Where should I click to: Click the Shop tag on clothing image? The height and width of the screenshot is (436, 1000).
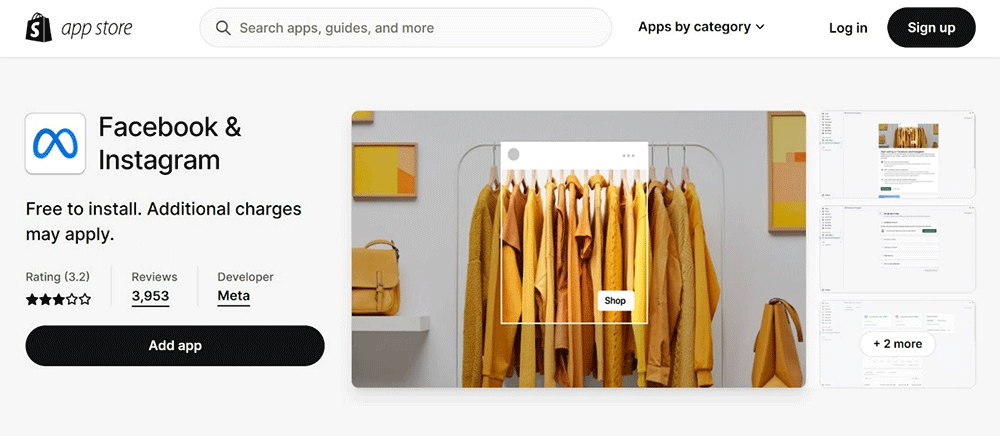click(x=615, y=300)
